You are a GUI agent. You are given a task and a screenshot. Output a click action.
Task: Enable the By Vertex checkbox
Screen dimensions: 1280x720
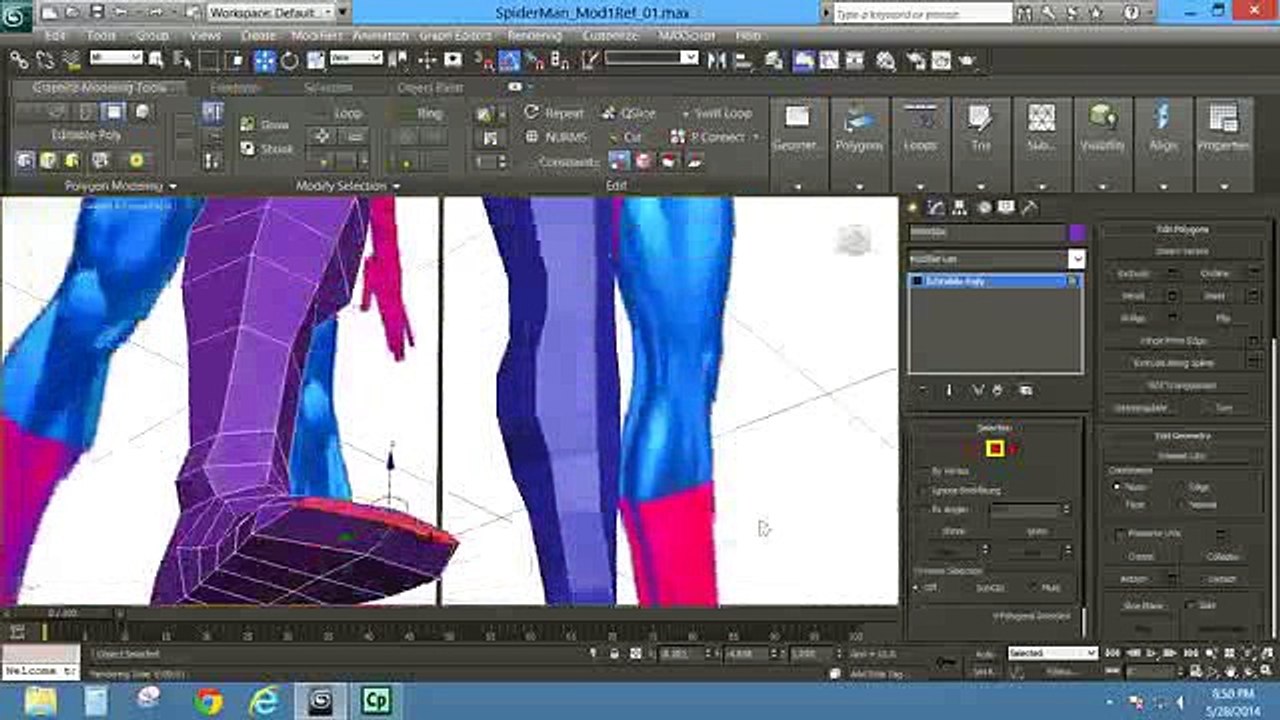tap(922, 471)
